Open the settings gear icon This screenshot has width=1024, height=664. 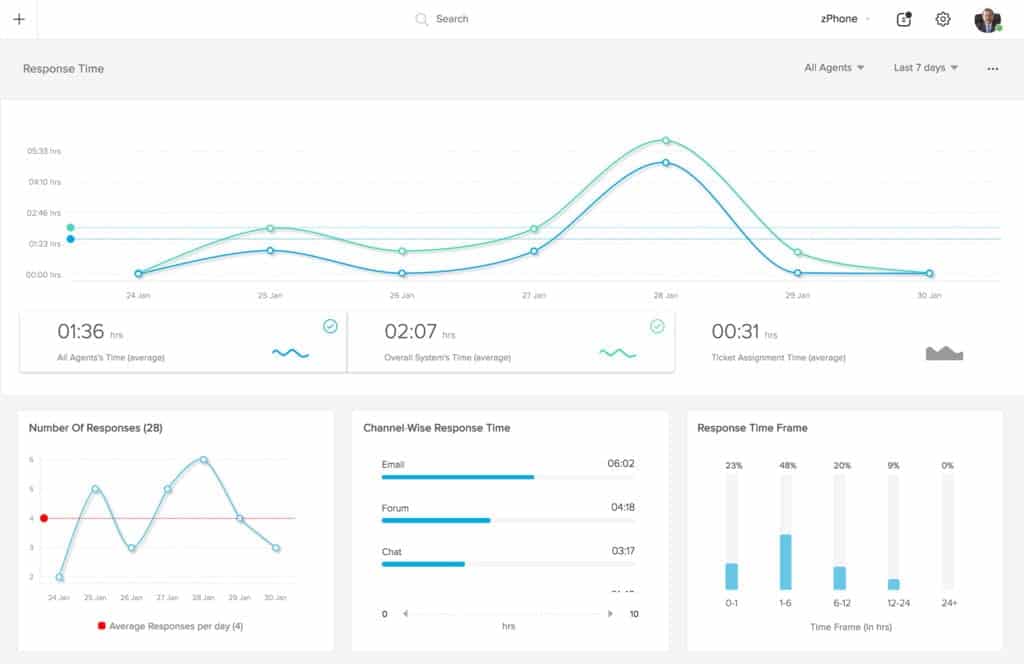[x=942, y=18]
